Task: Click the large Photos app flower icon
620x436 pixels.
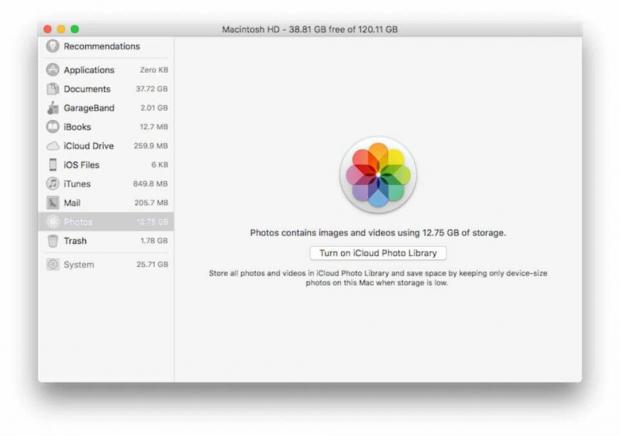Action: tap(377, 175)
